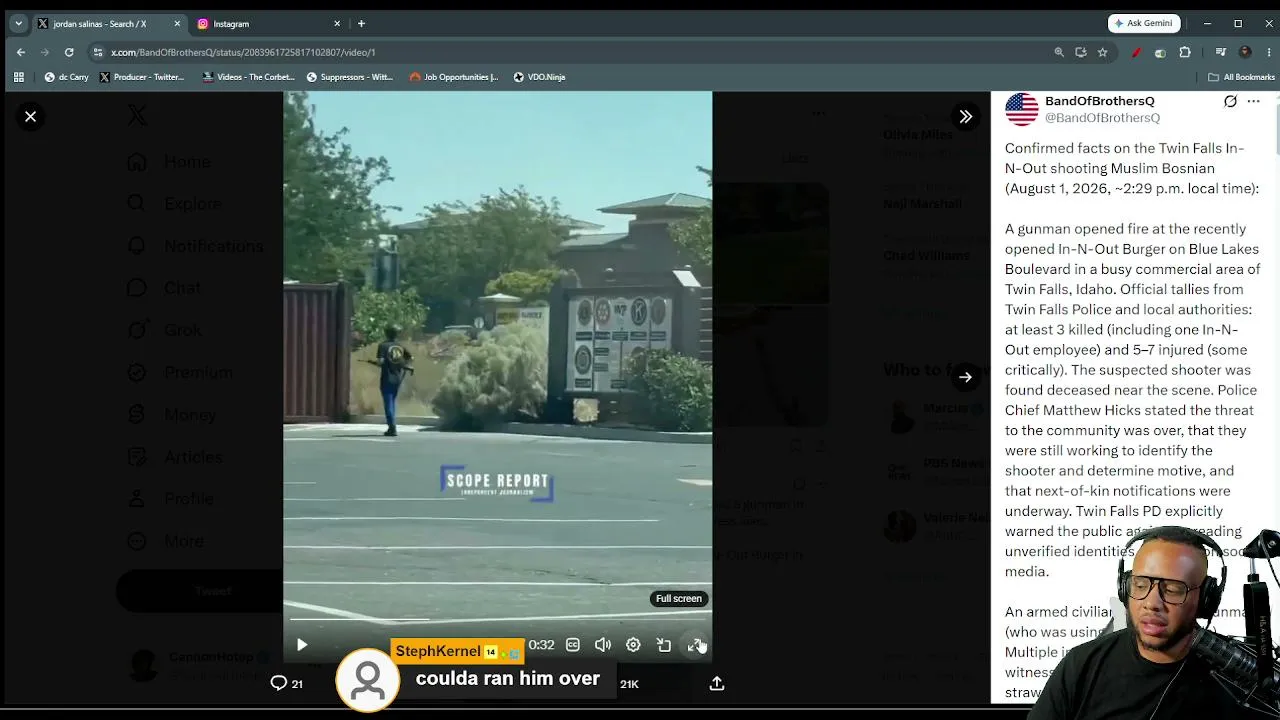Image resolution: width=1280 pixels, height=720 pixels.
Task: Pop video out to picture-in-picture
Action: pyautogui.click(x=664, y=645)
